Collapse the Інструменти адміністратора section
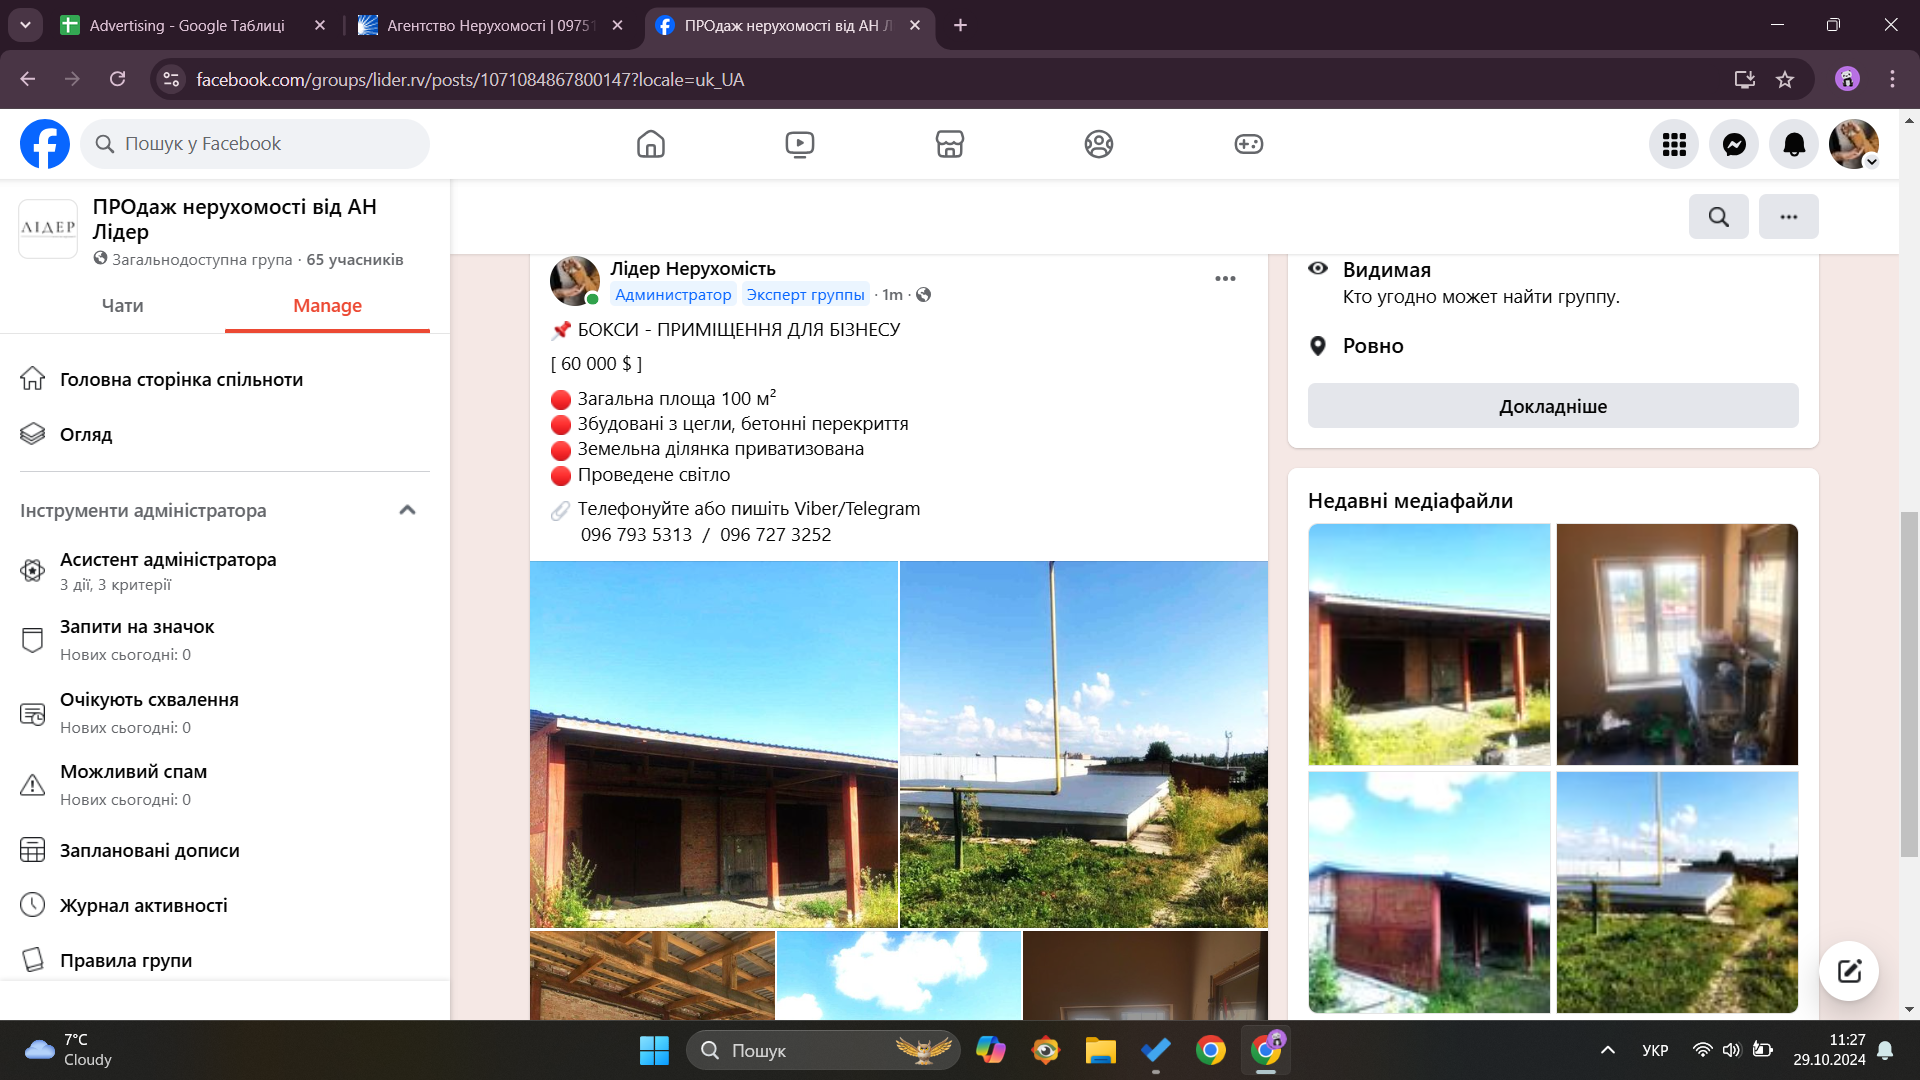 407,510
